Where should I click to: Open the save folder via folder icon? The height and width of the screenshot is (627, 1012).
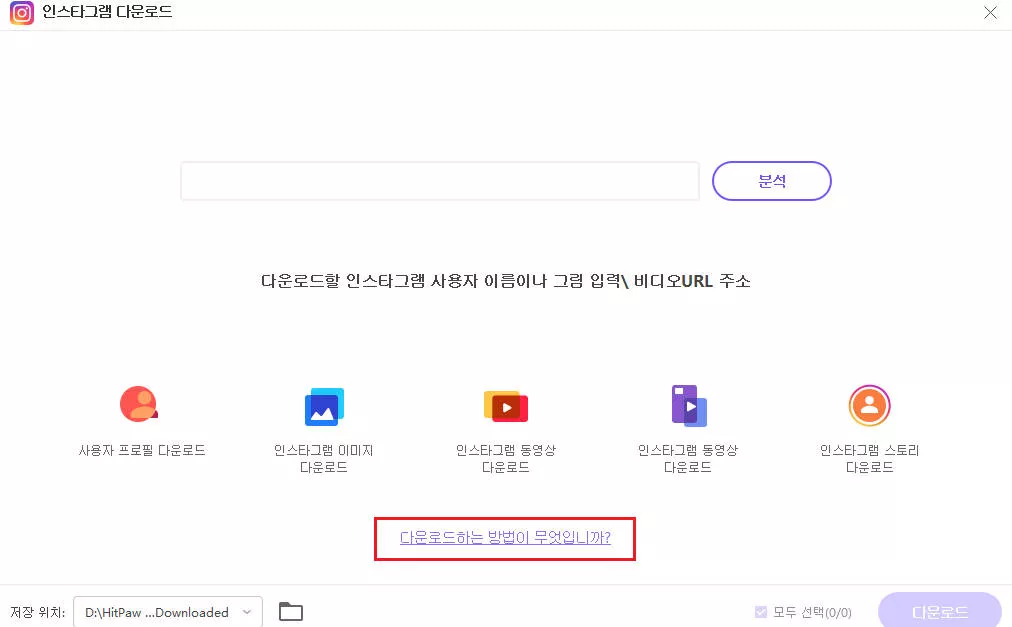290,611
